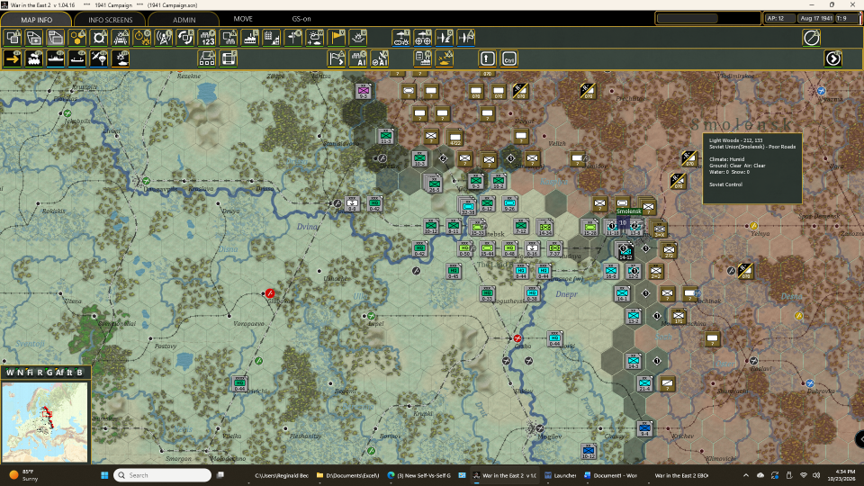The image size is (864, 486).
Task: Click the document and factory icon
Action: tap(423, 58)
